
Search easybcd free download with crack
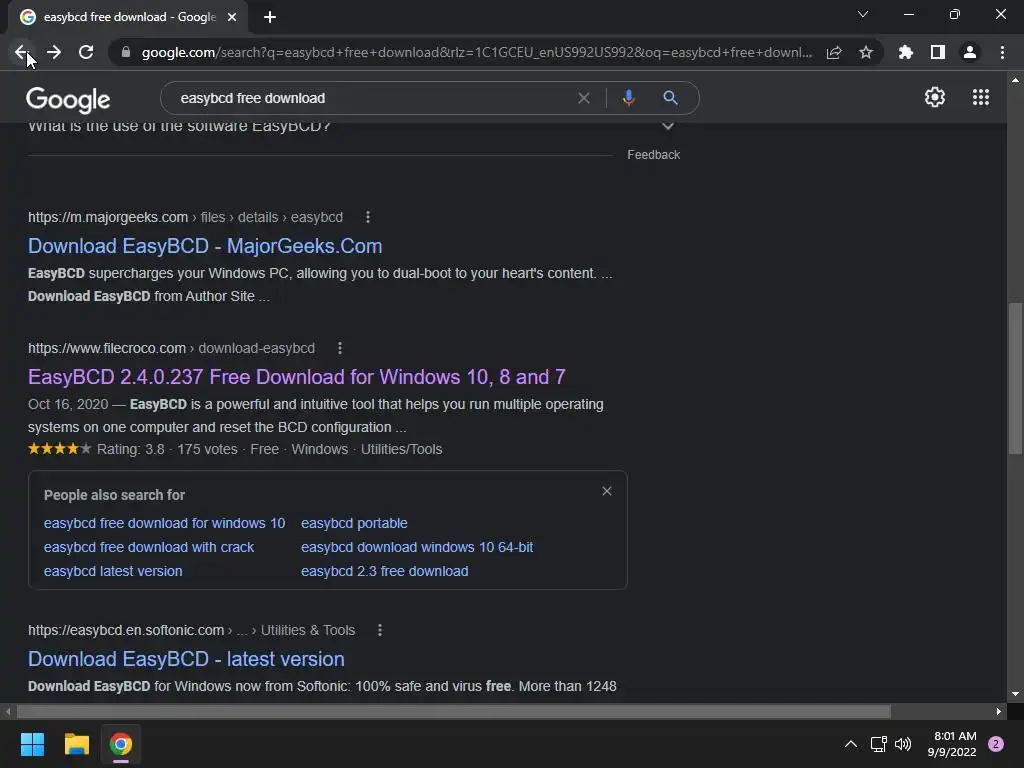click(x=149, y=547)
